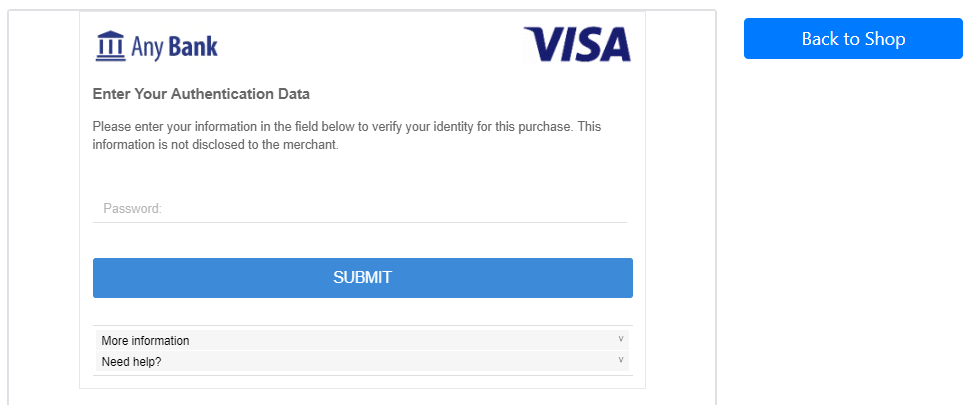Click the "Enter Your Authentication Data" heading
This screenshot has height=405, width=978.
pos(201,94)
